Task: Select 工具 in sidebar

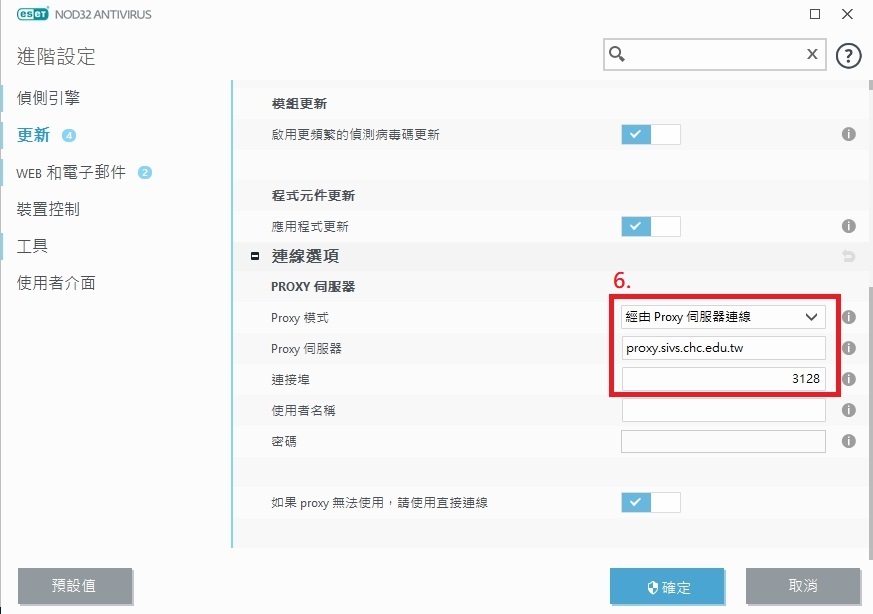Action: 32,246
